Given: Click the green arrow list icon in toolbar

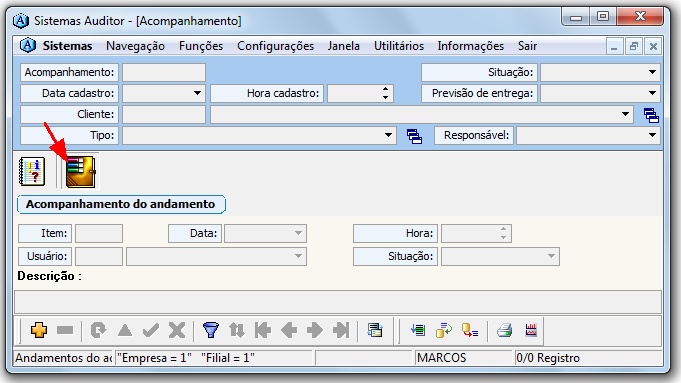Looking at the screenshot, I should pos(418,330).
